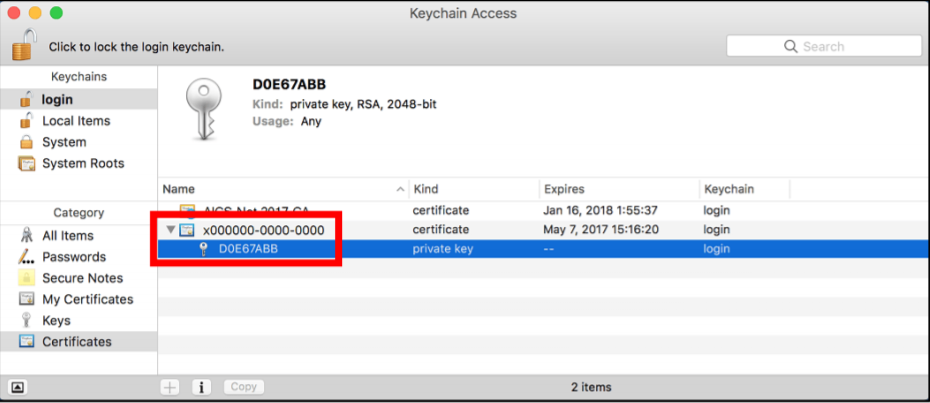Open the System keychain
Viewport: 930px width, 403px height.
click(x=63, y=142)
